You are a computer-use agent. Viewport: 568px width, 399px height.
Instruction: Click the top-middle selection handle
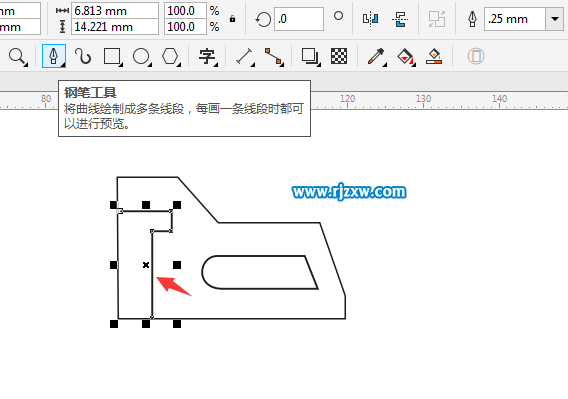(x=146, y=205)
